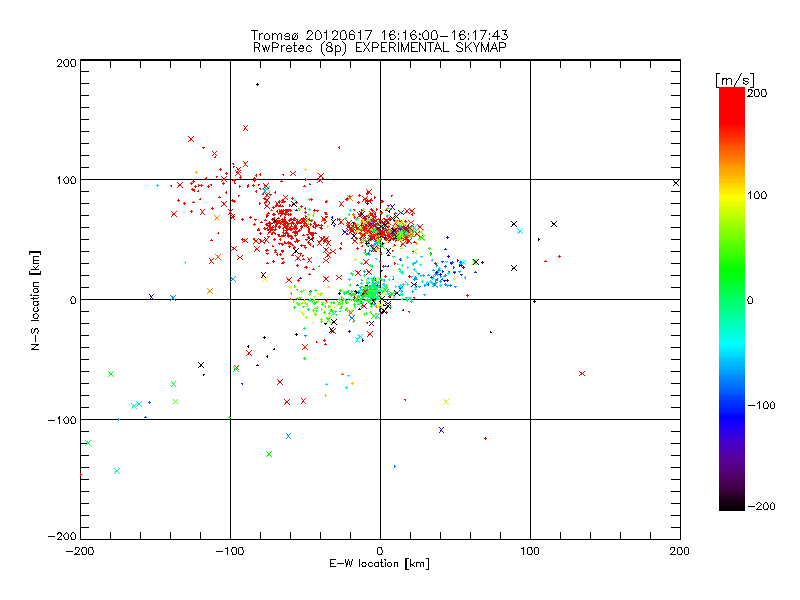Click the colorbar '-200' bottom label
800x600 pixels.
click(761, 506)
